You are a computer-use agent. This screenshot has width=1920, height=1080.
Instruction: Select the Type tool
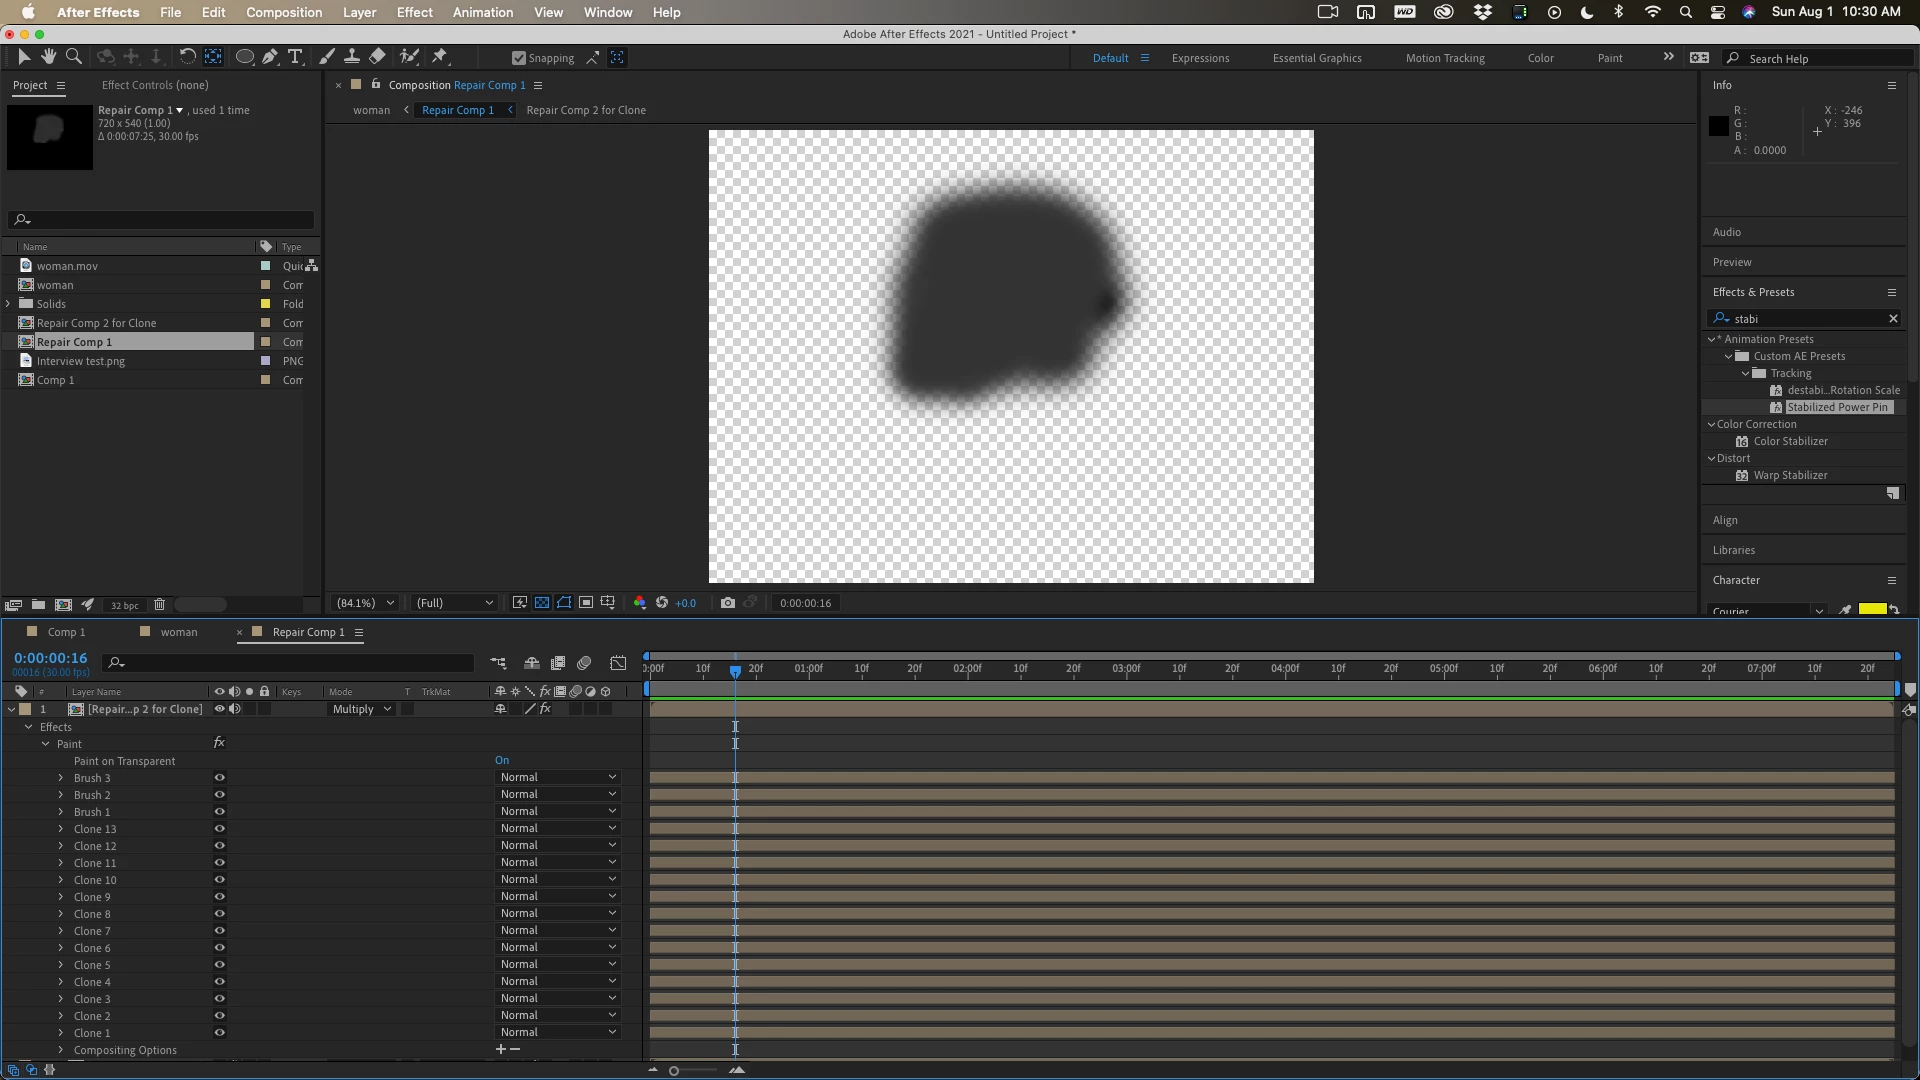coord(295,57)
